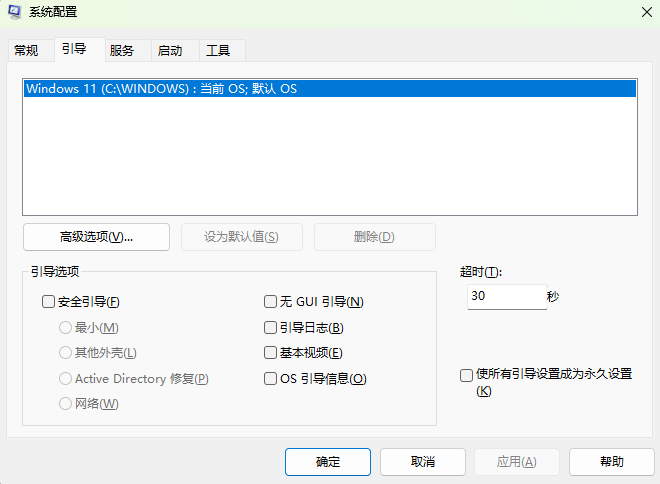Click the 取消 button
The height and width of the screenshot is (484, 660).
tap(423, 462)
